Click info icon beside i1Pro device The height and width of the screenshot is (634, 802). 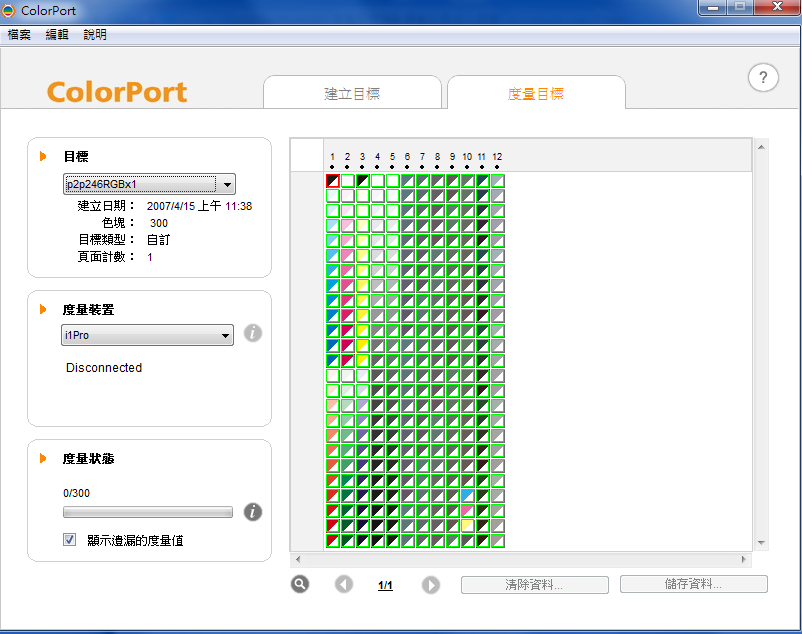pos(253,333)
